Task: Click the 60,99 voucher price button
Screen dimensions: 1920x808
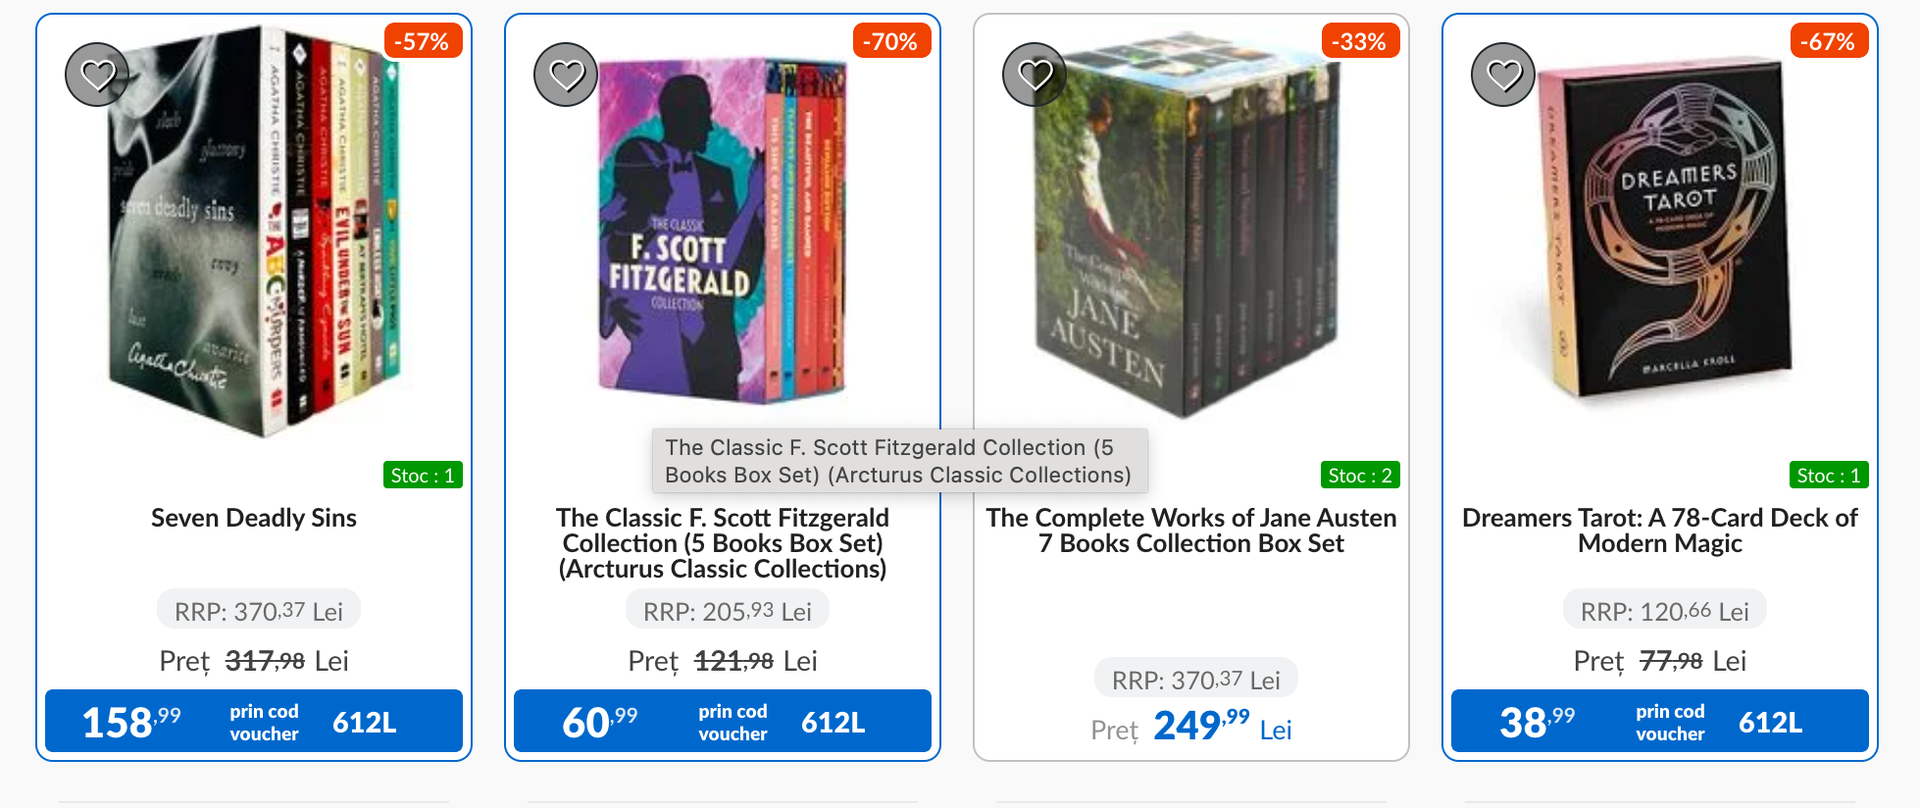Action: tap(722, 721)
